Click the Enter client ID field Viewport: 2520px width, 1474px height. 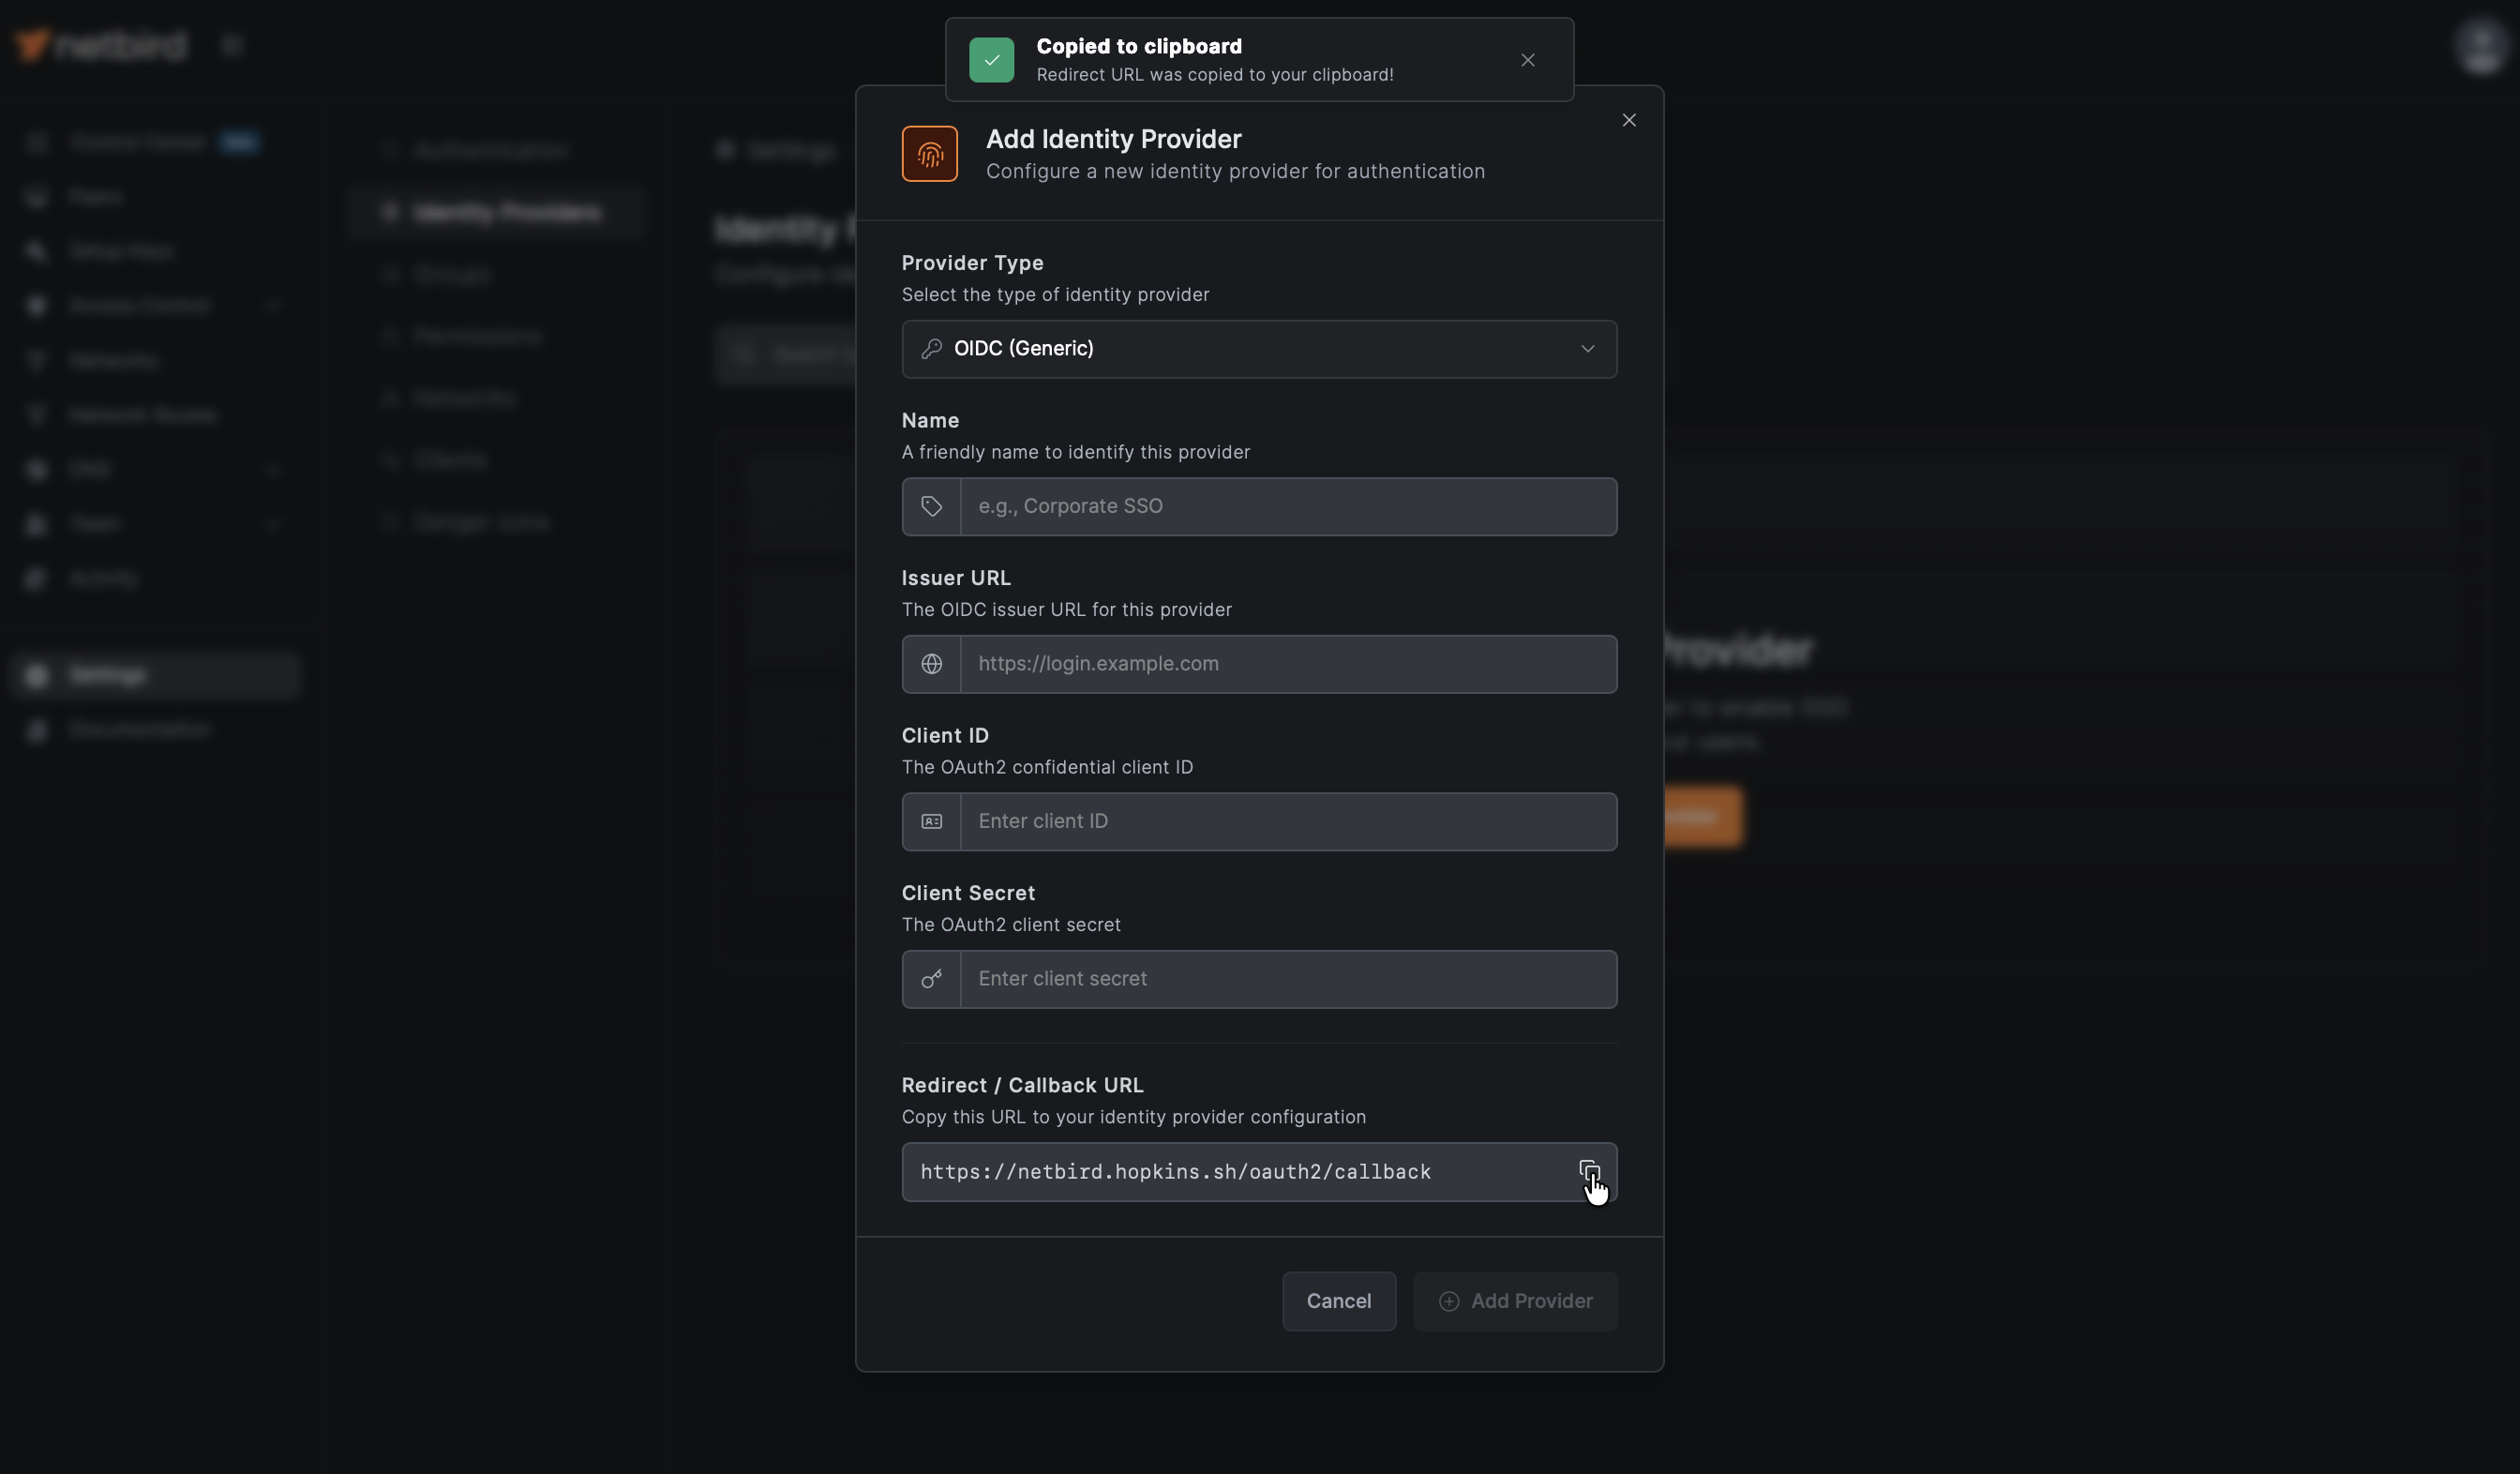(1287, 822)
